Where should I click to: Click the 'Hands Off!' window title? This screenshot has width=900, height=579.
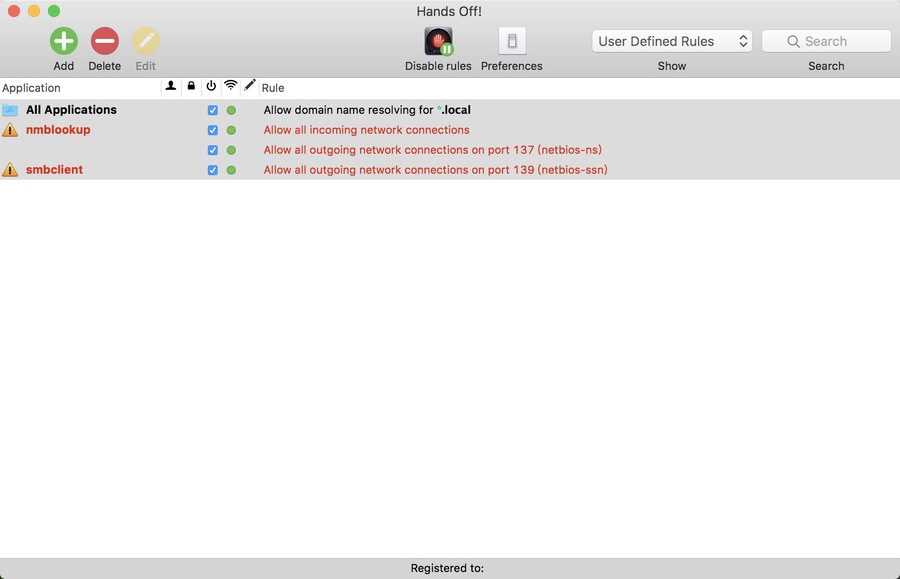pyautogui.click(x=449, y=11)
